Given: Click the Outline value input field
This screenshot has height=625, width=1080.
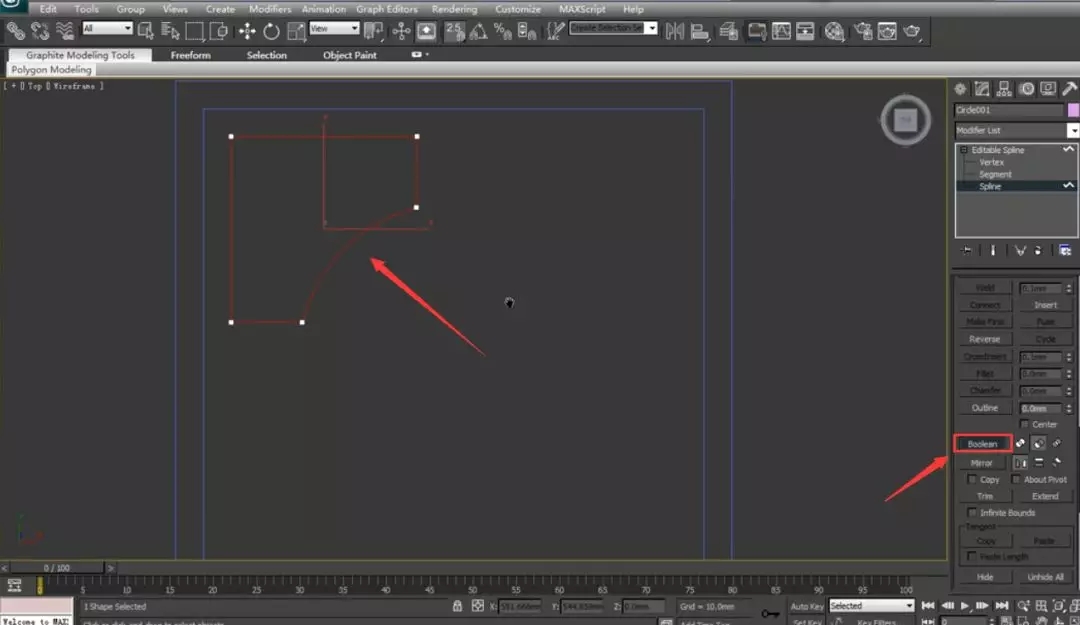Looking at the screenshot, I should coord(1041,408).
